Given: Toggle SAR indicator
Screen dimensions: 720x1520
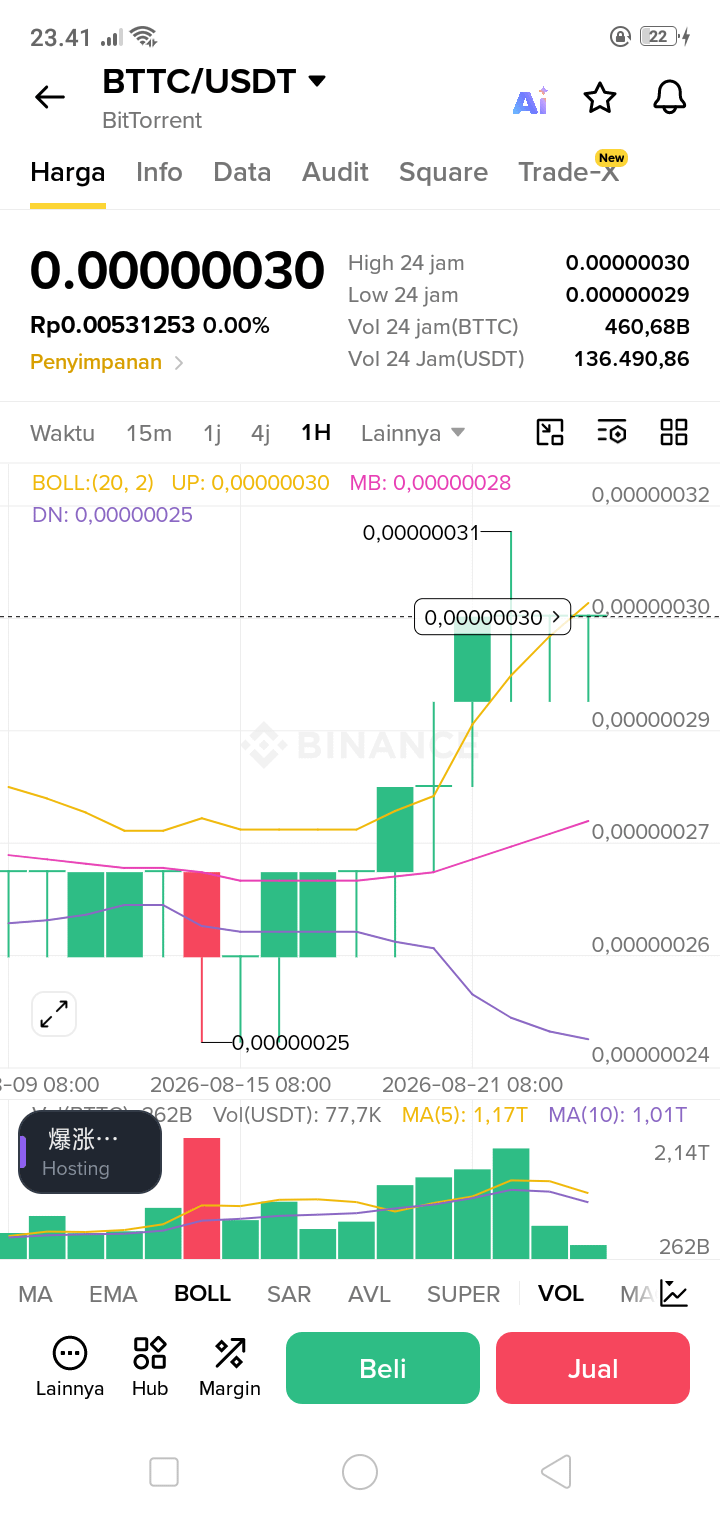Looking at the screenshot, I should [289, 1294].
